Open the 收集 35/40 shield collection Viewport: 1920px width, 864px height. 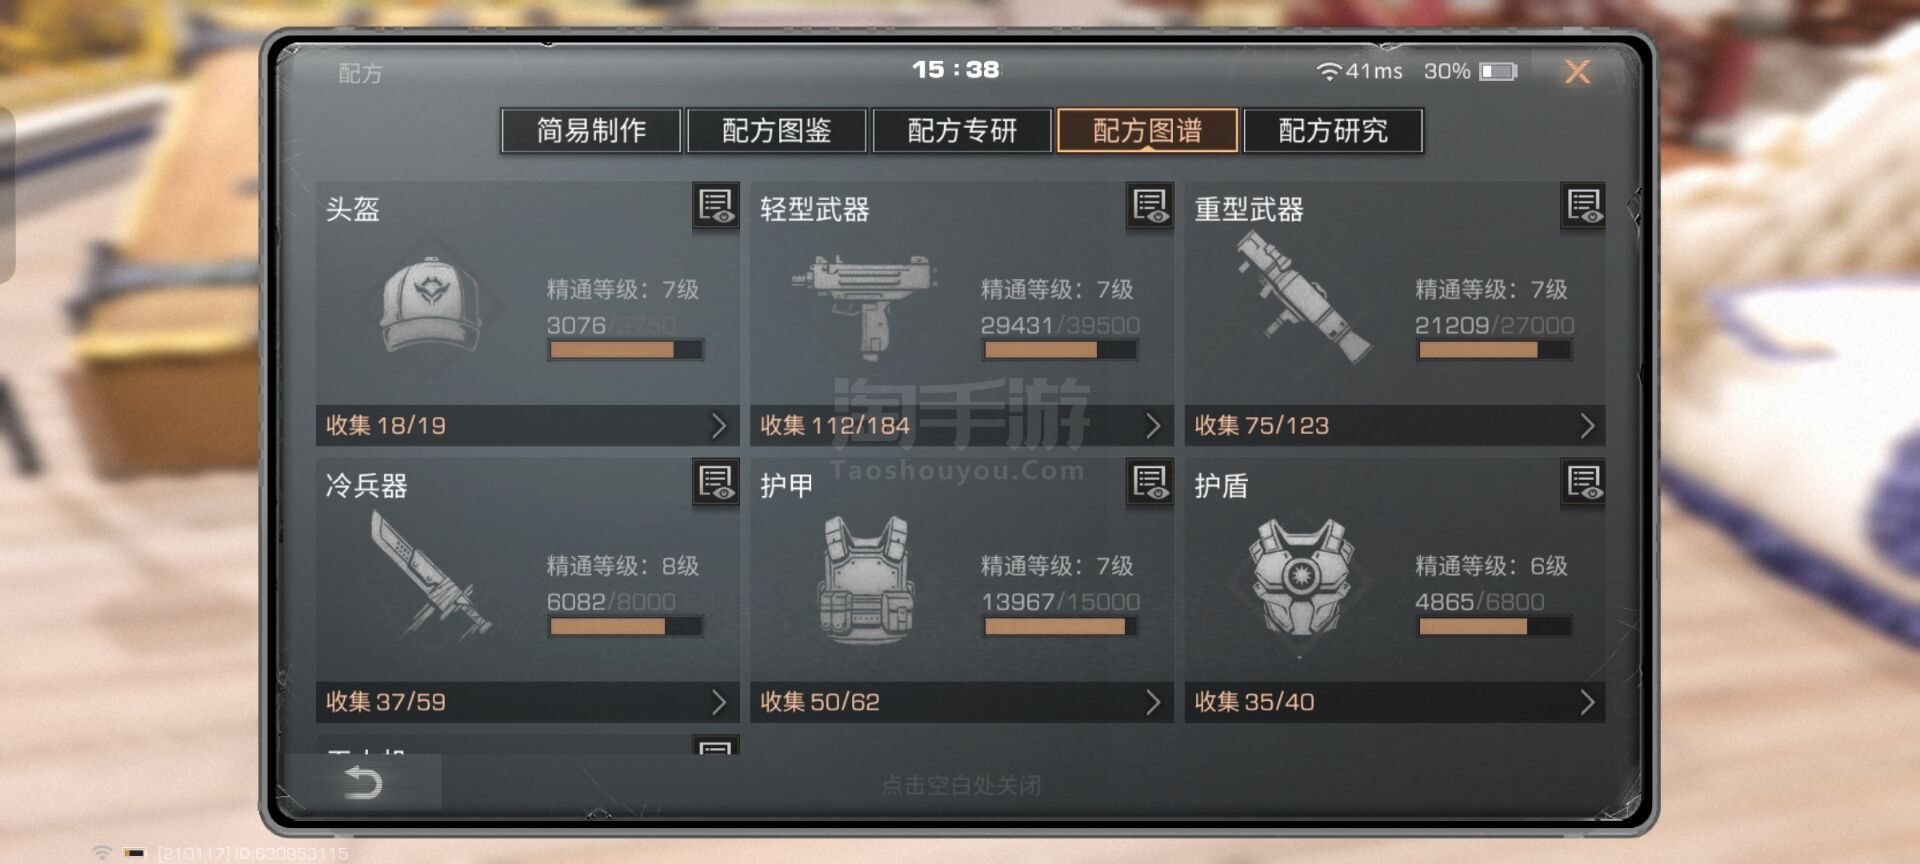pyautogui.click(x=1395, y=702)
